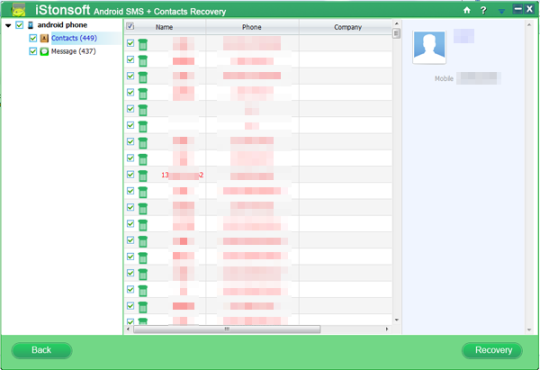This screenshot has width=540, height=370.
Task: Select Contacts (449) in the tree
Action: [74, 38]
